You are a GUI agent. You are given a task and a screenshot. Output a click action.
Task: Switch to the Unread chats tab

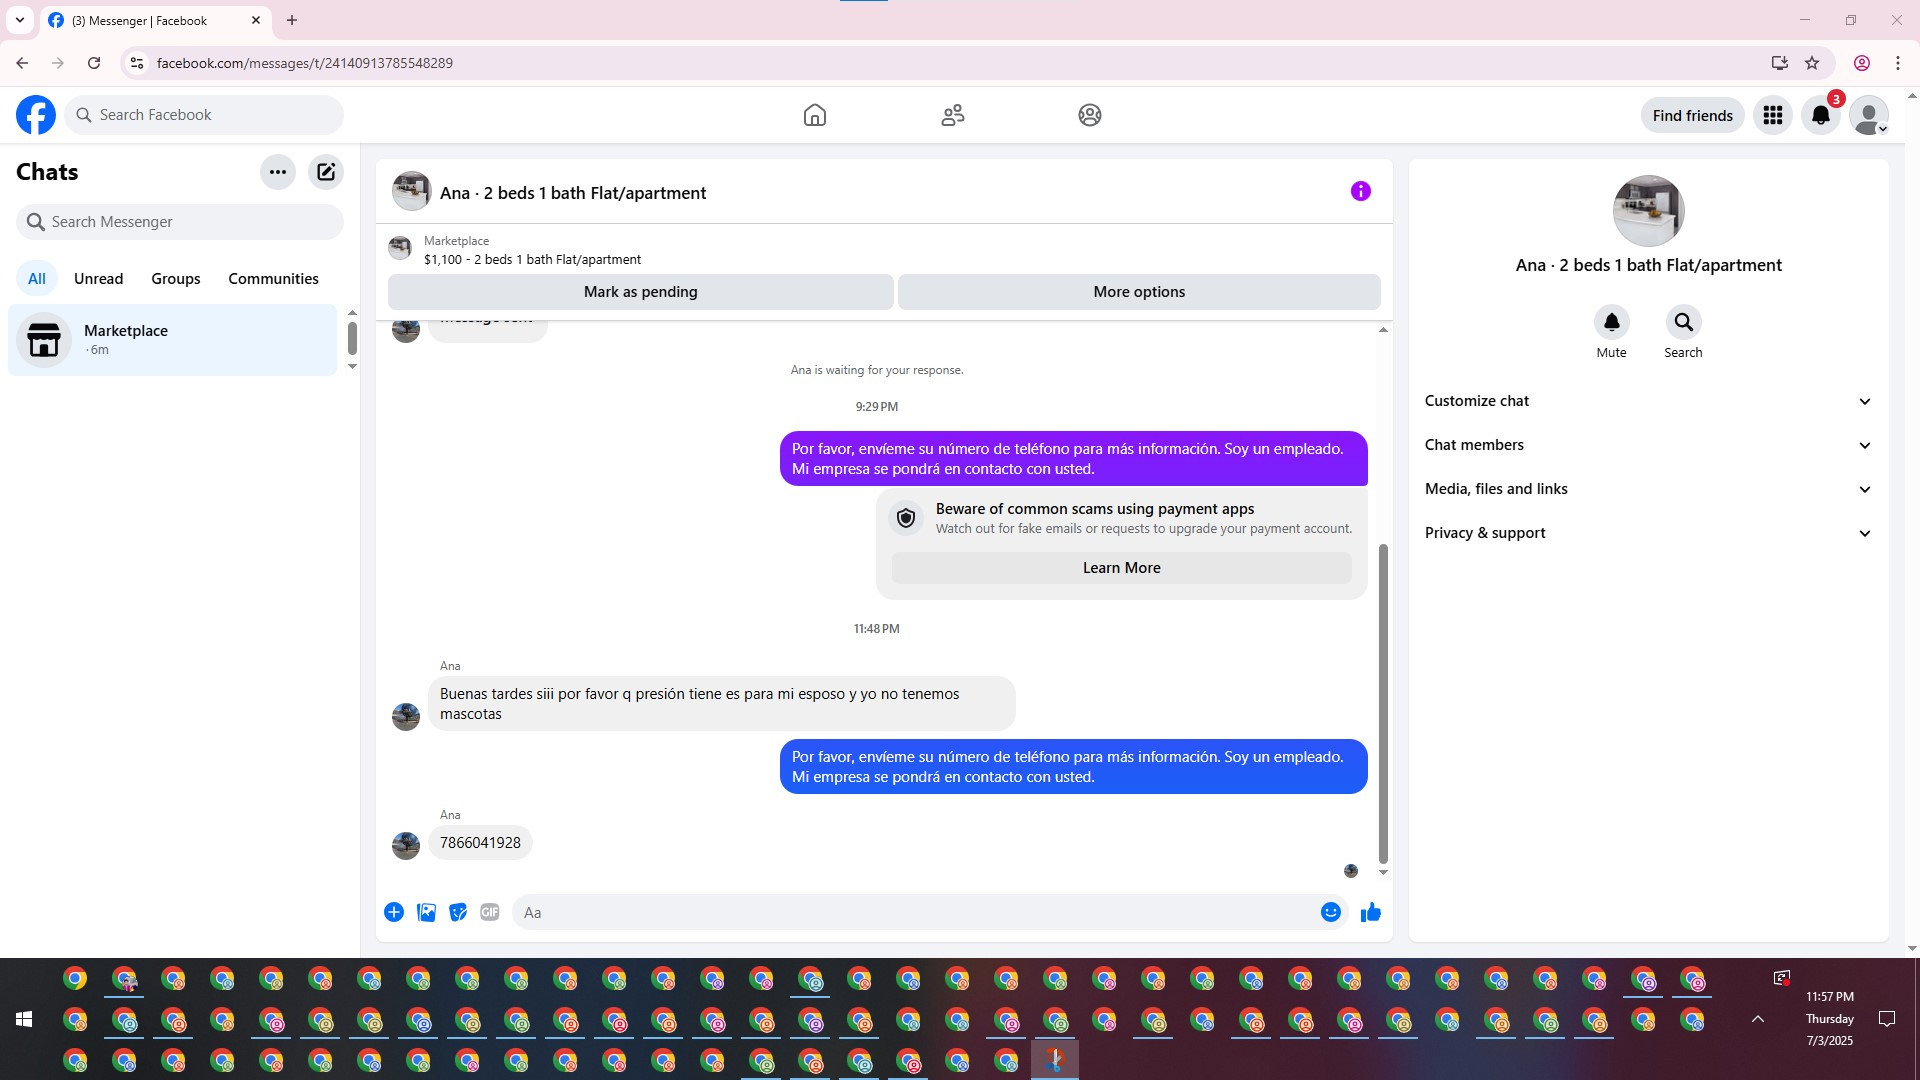98,279
